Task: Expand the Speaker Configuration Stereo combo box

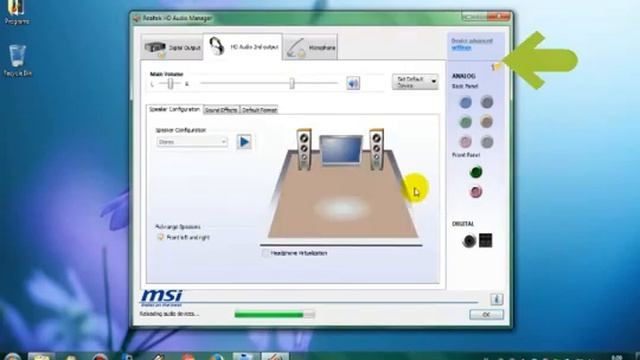Action: [x=192, y=142]
